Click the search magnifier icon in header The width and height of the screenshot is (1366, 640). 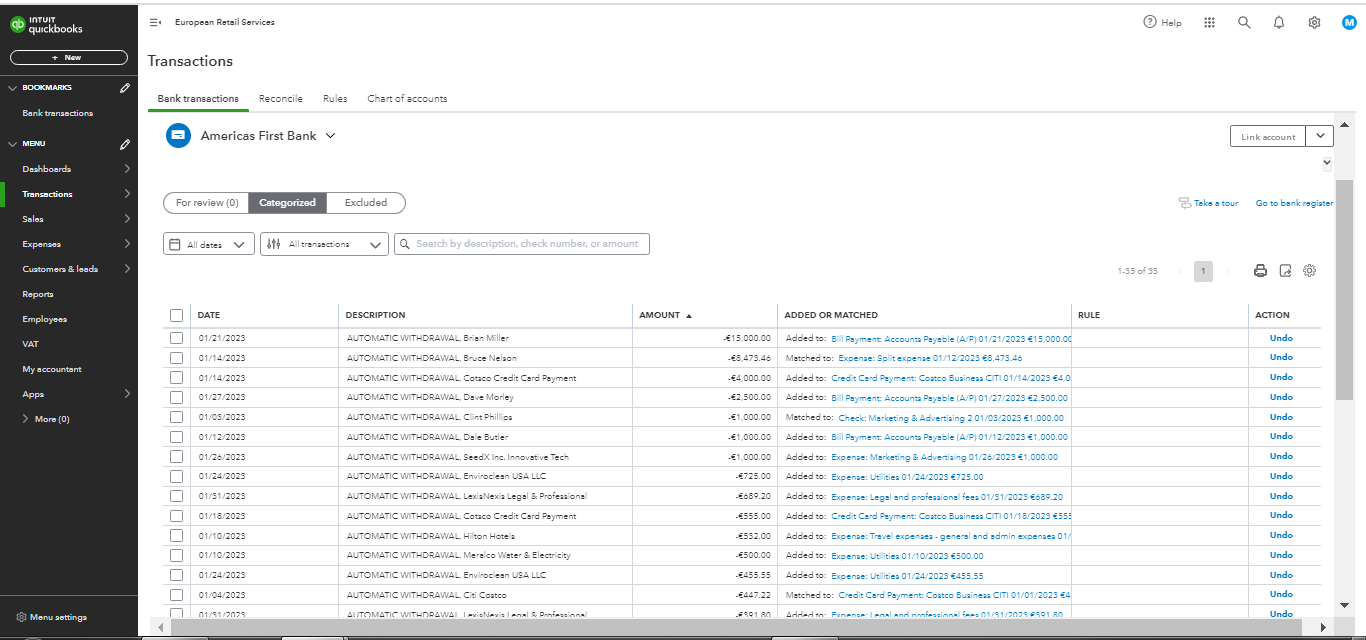click(x=1244, y=22)
